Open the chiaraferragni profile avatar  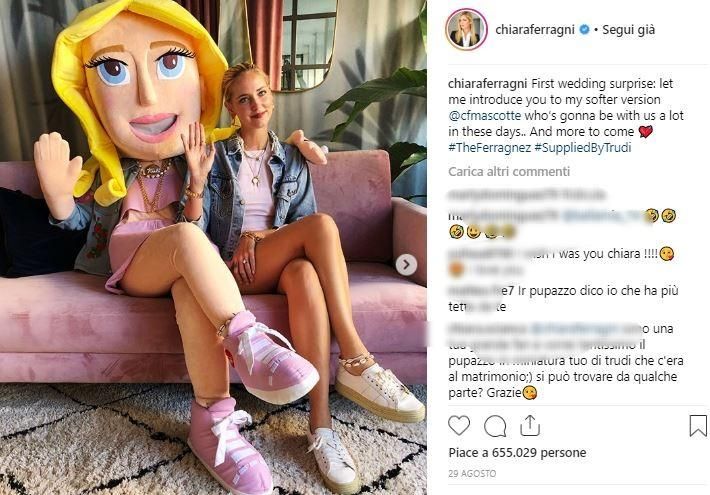click(x=466, y=29)
